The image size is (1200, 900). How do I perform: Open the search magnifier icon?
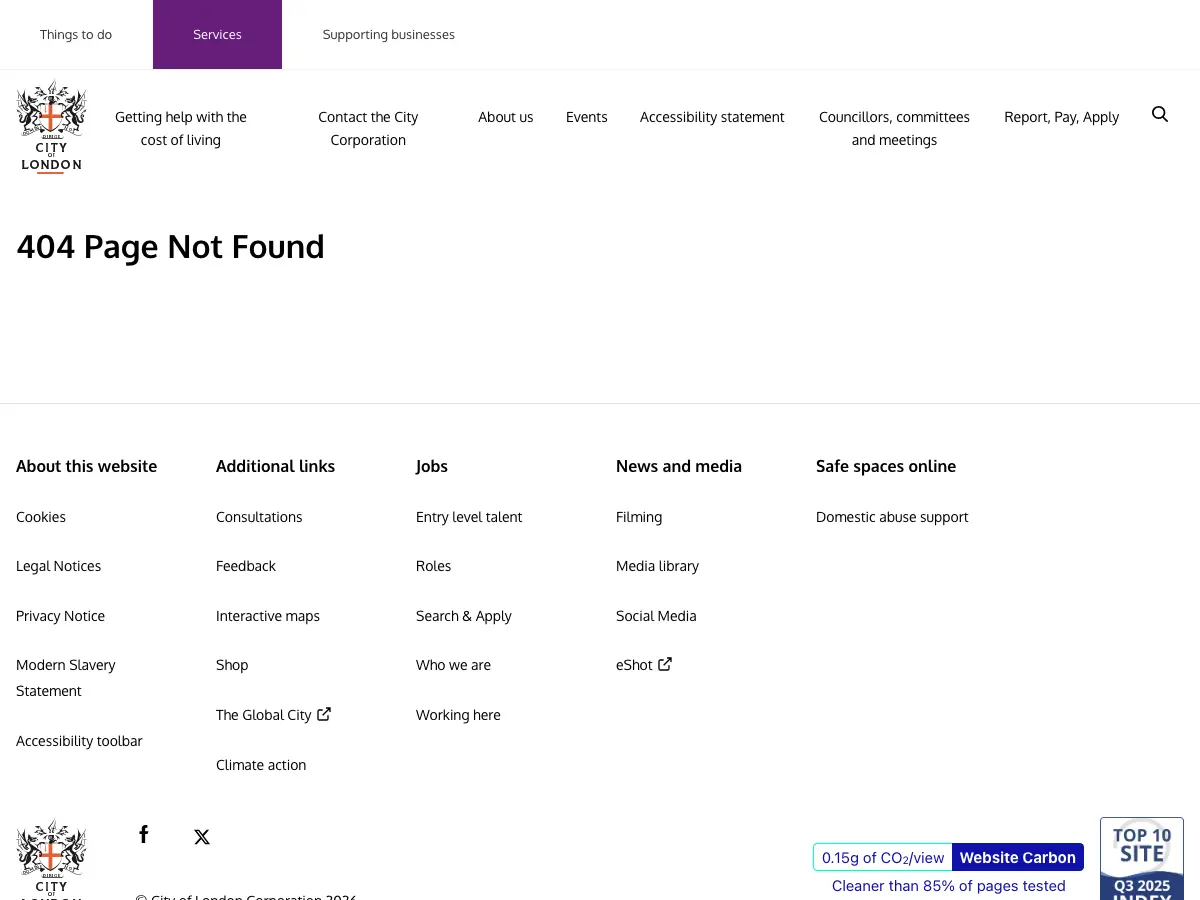tap(1160, 114)
